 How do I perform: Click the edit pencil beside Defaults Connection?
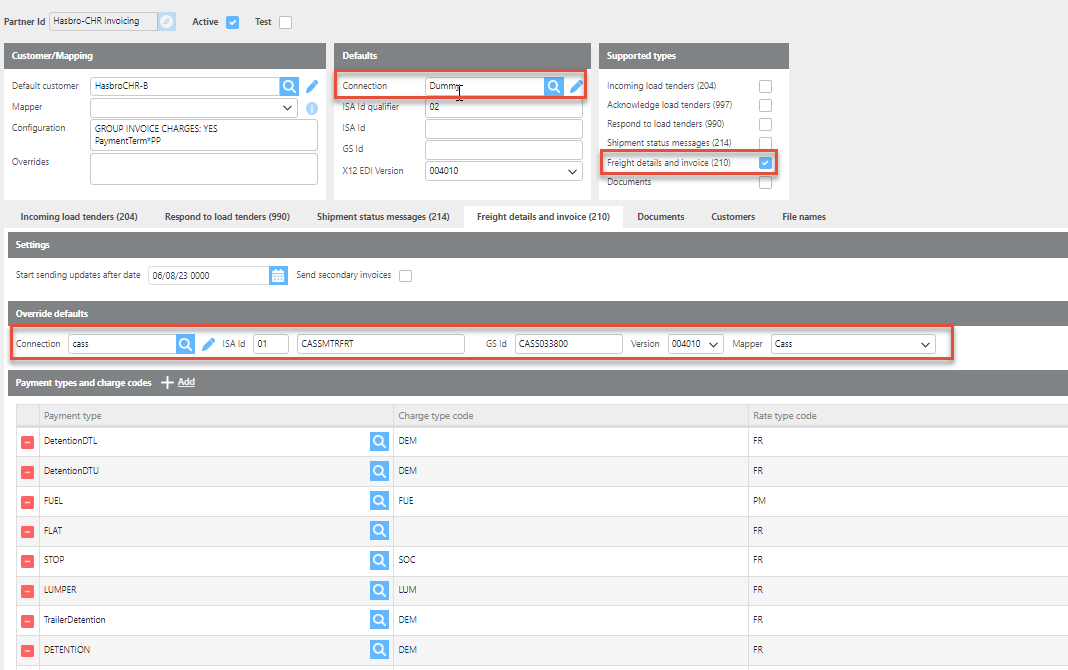click(576, 87)
